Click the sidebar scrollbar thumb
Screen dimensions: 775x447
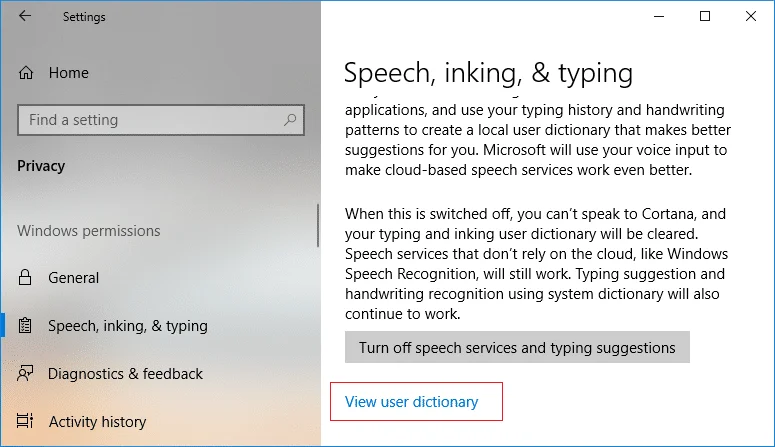click(x=318, y=225)
